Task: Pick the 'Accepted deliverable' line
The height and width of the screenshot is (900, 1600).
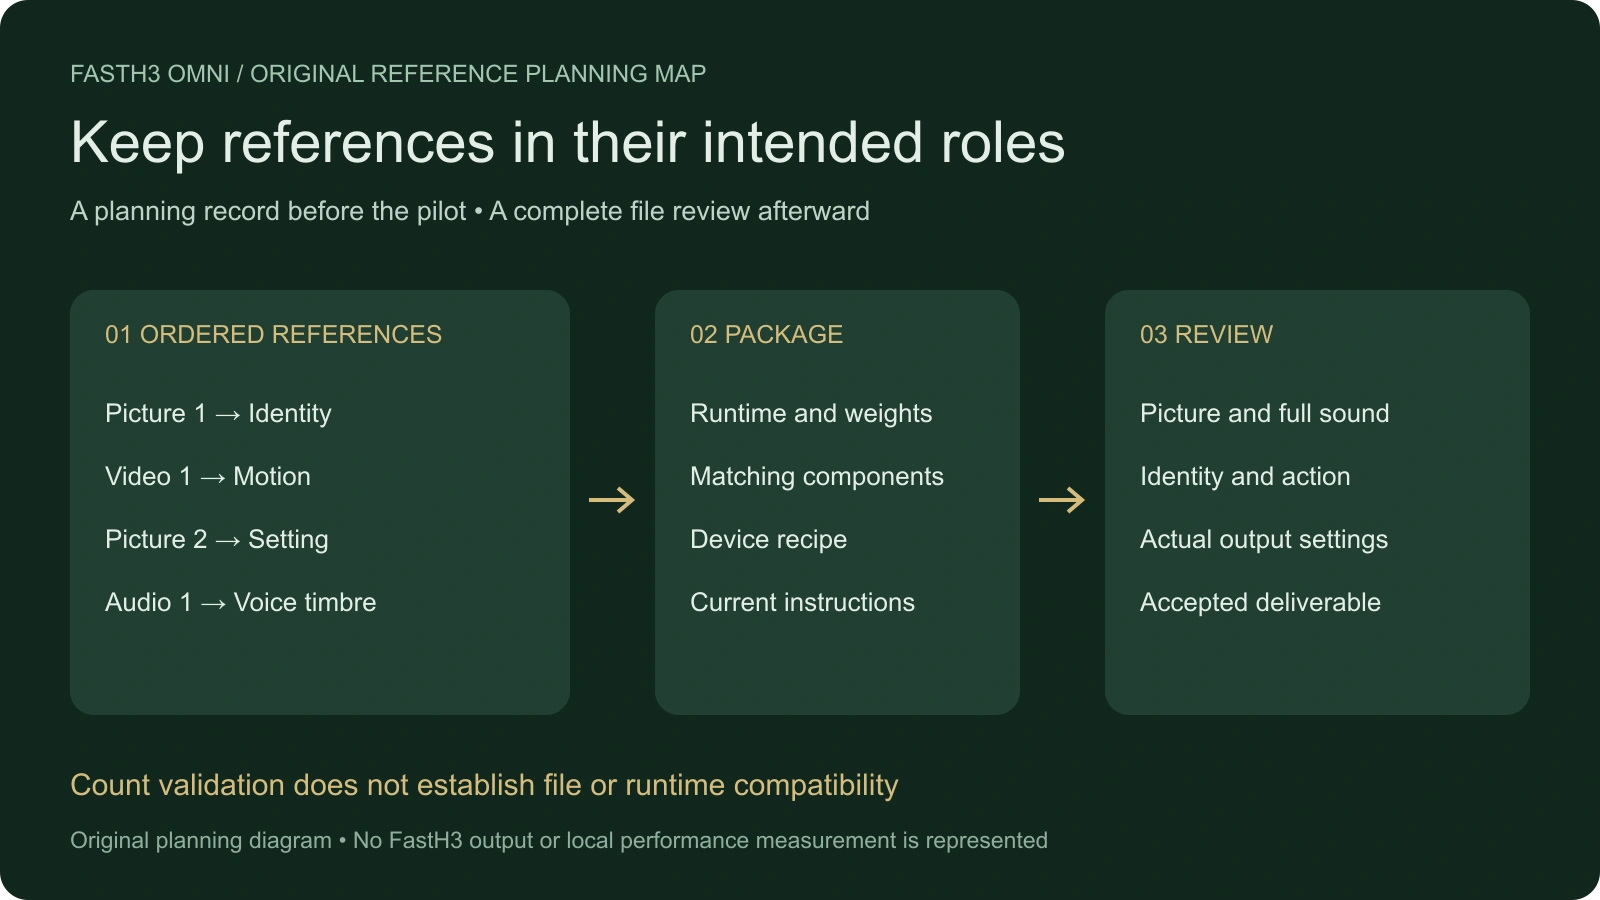Action: [x=1260, y=603]
